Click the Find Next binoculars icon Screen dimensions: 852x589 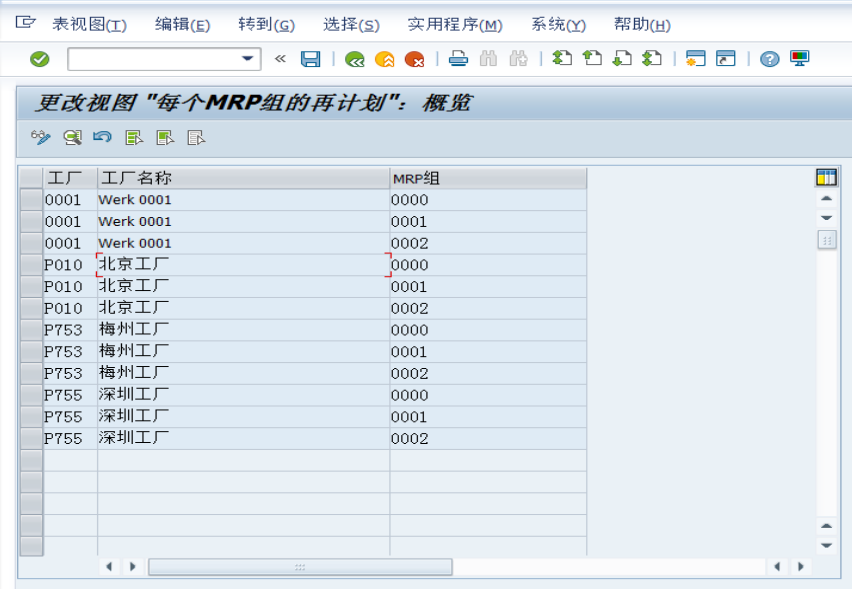click(x=518, y=59)
